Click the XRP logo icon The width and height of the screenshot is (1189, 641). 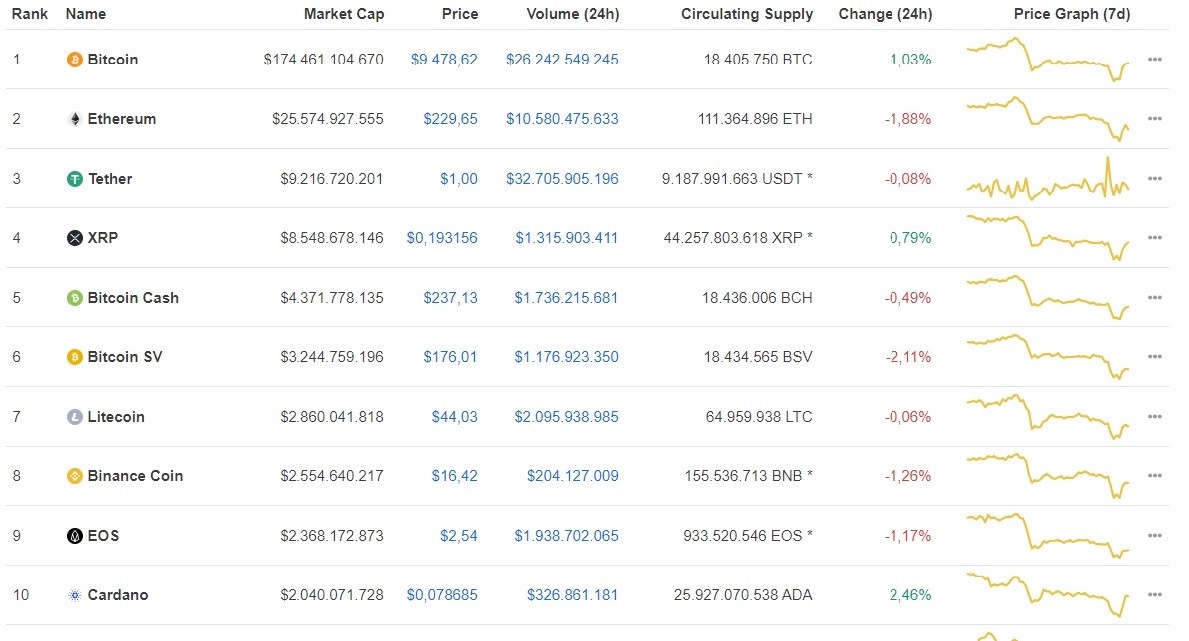74,237
